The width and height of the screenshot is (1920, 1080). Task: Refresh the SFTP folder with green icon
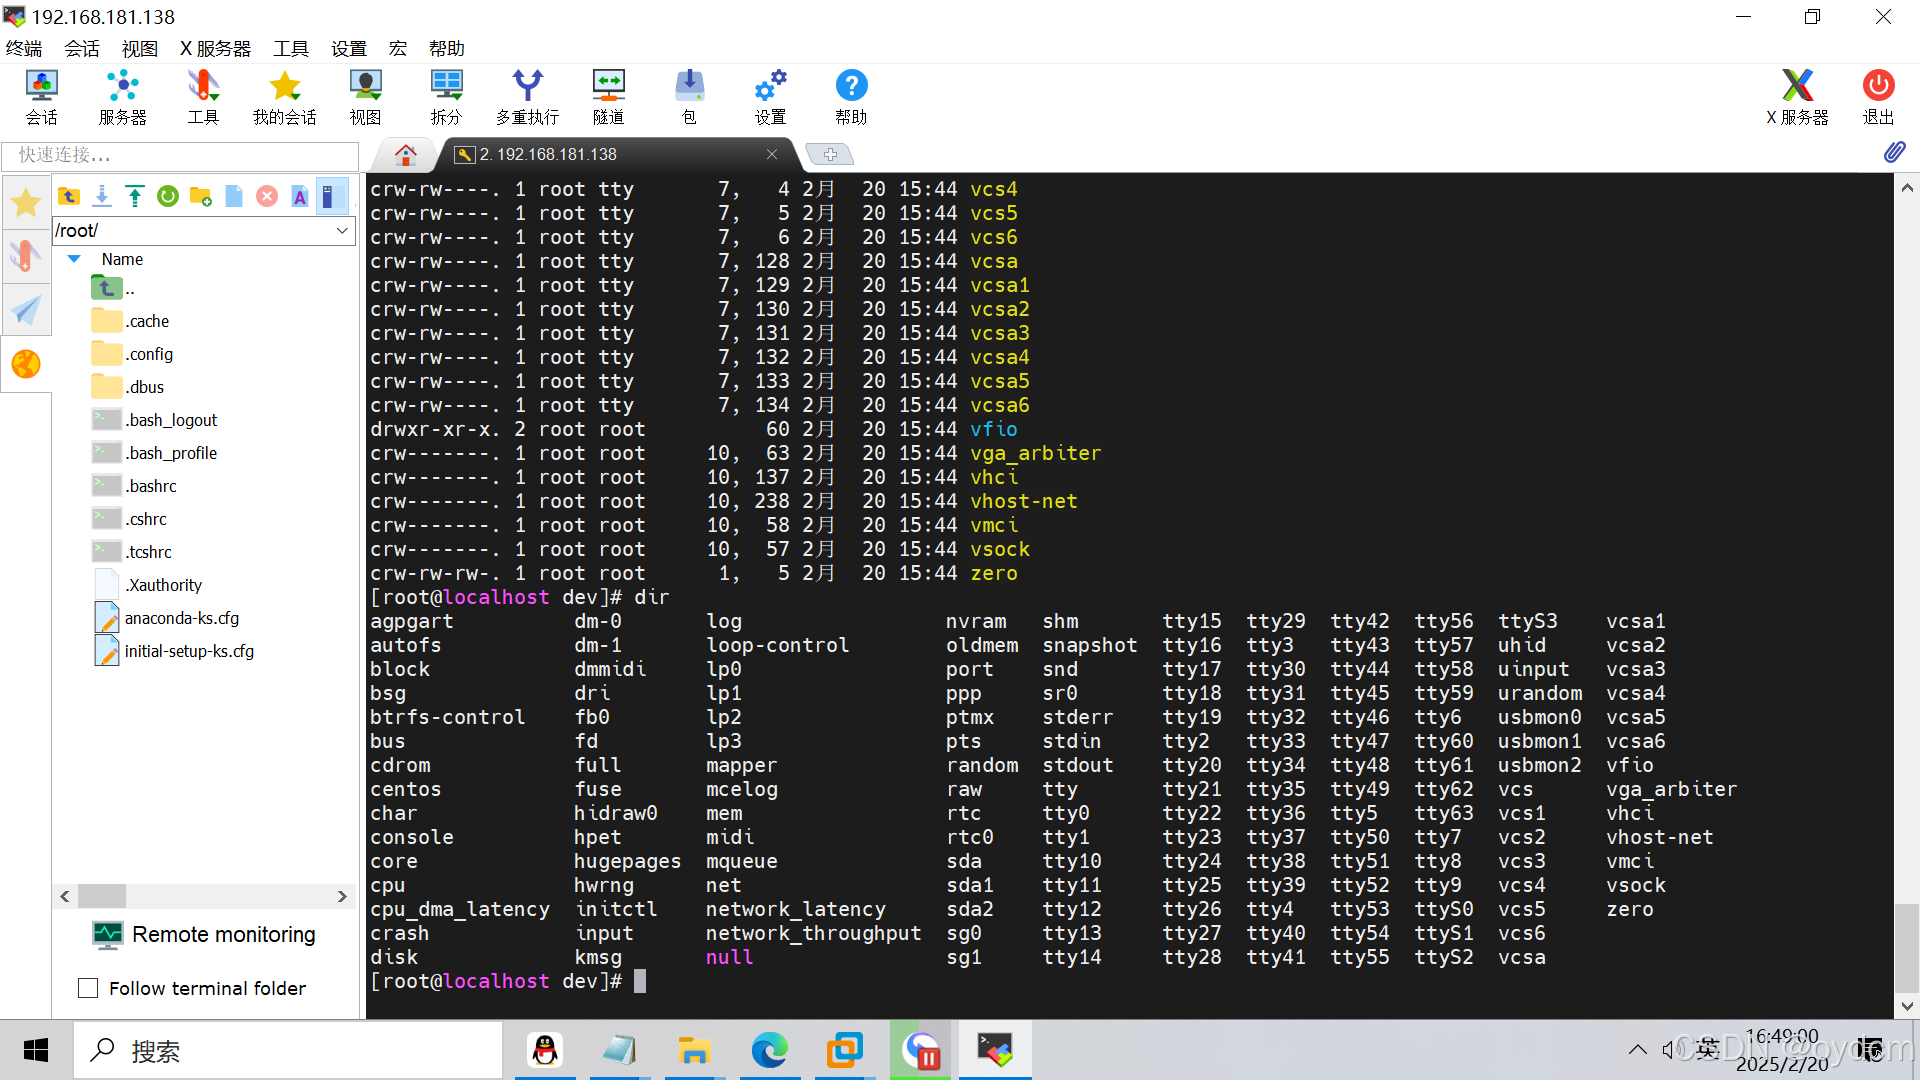168,196
